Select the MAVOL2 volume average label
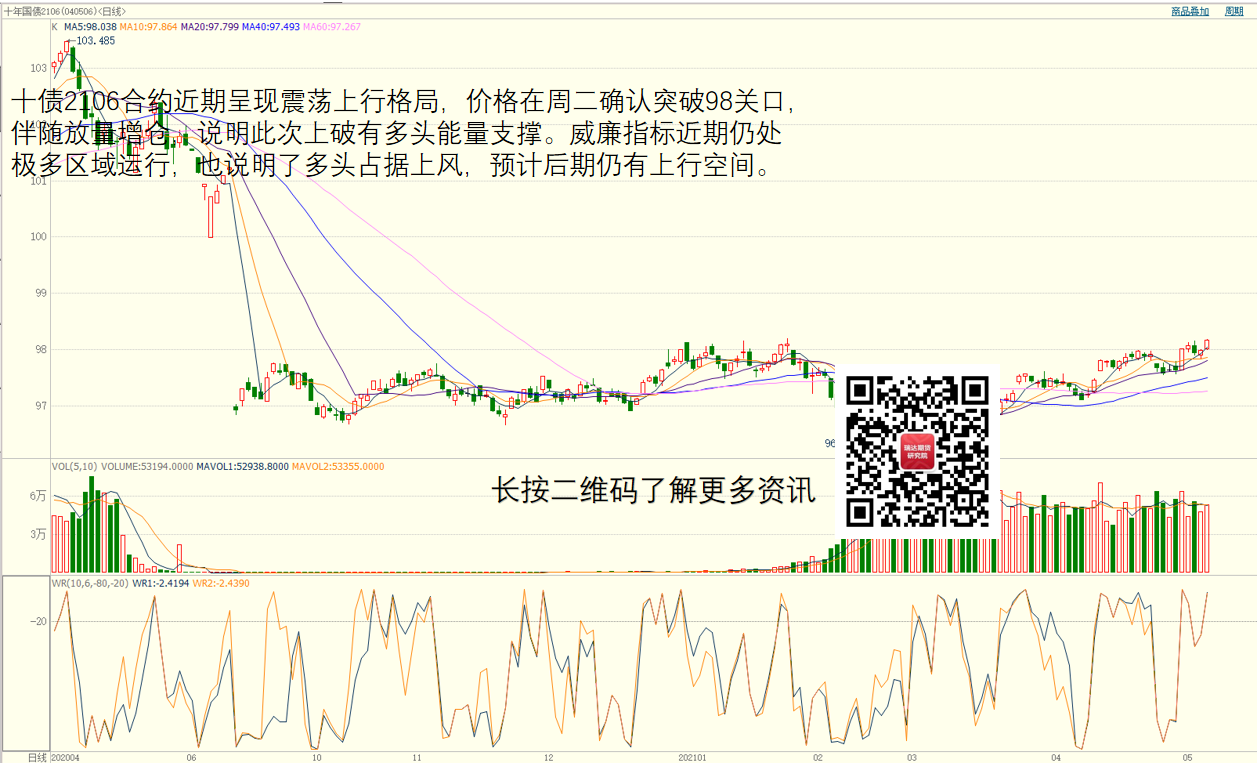Image resolution: width=1258 pixels, height=770 pixels. 338,466
